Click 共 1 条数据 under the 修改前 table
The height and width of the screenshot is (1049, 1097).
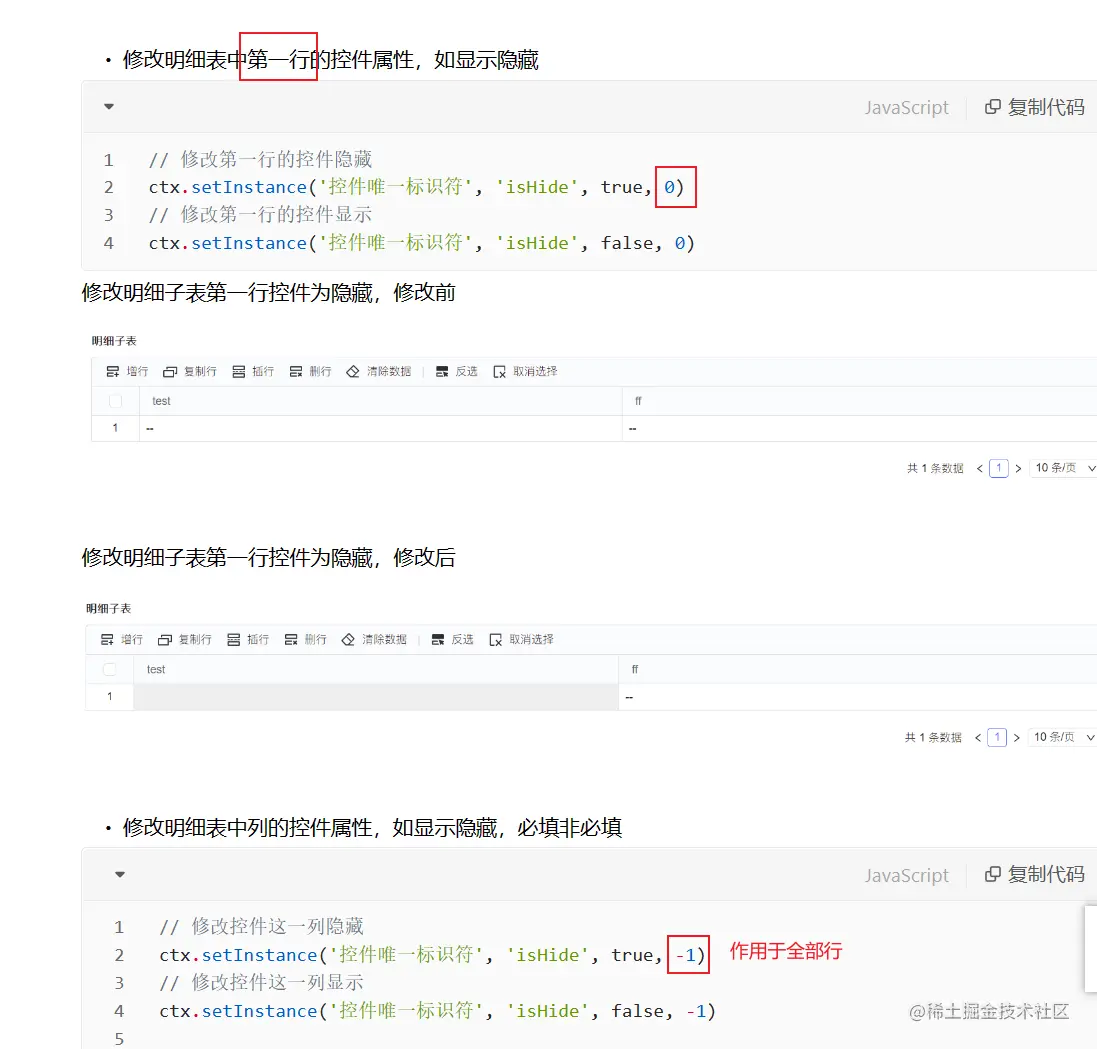(935, 468)
